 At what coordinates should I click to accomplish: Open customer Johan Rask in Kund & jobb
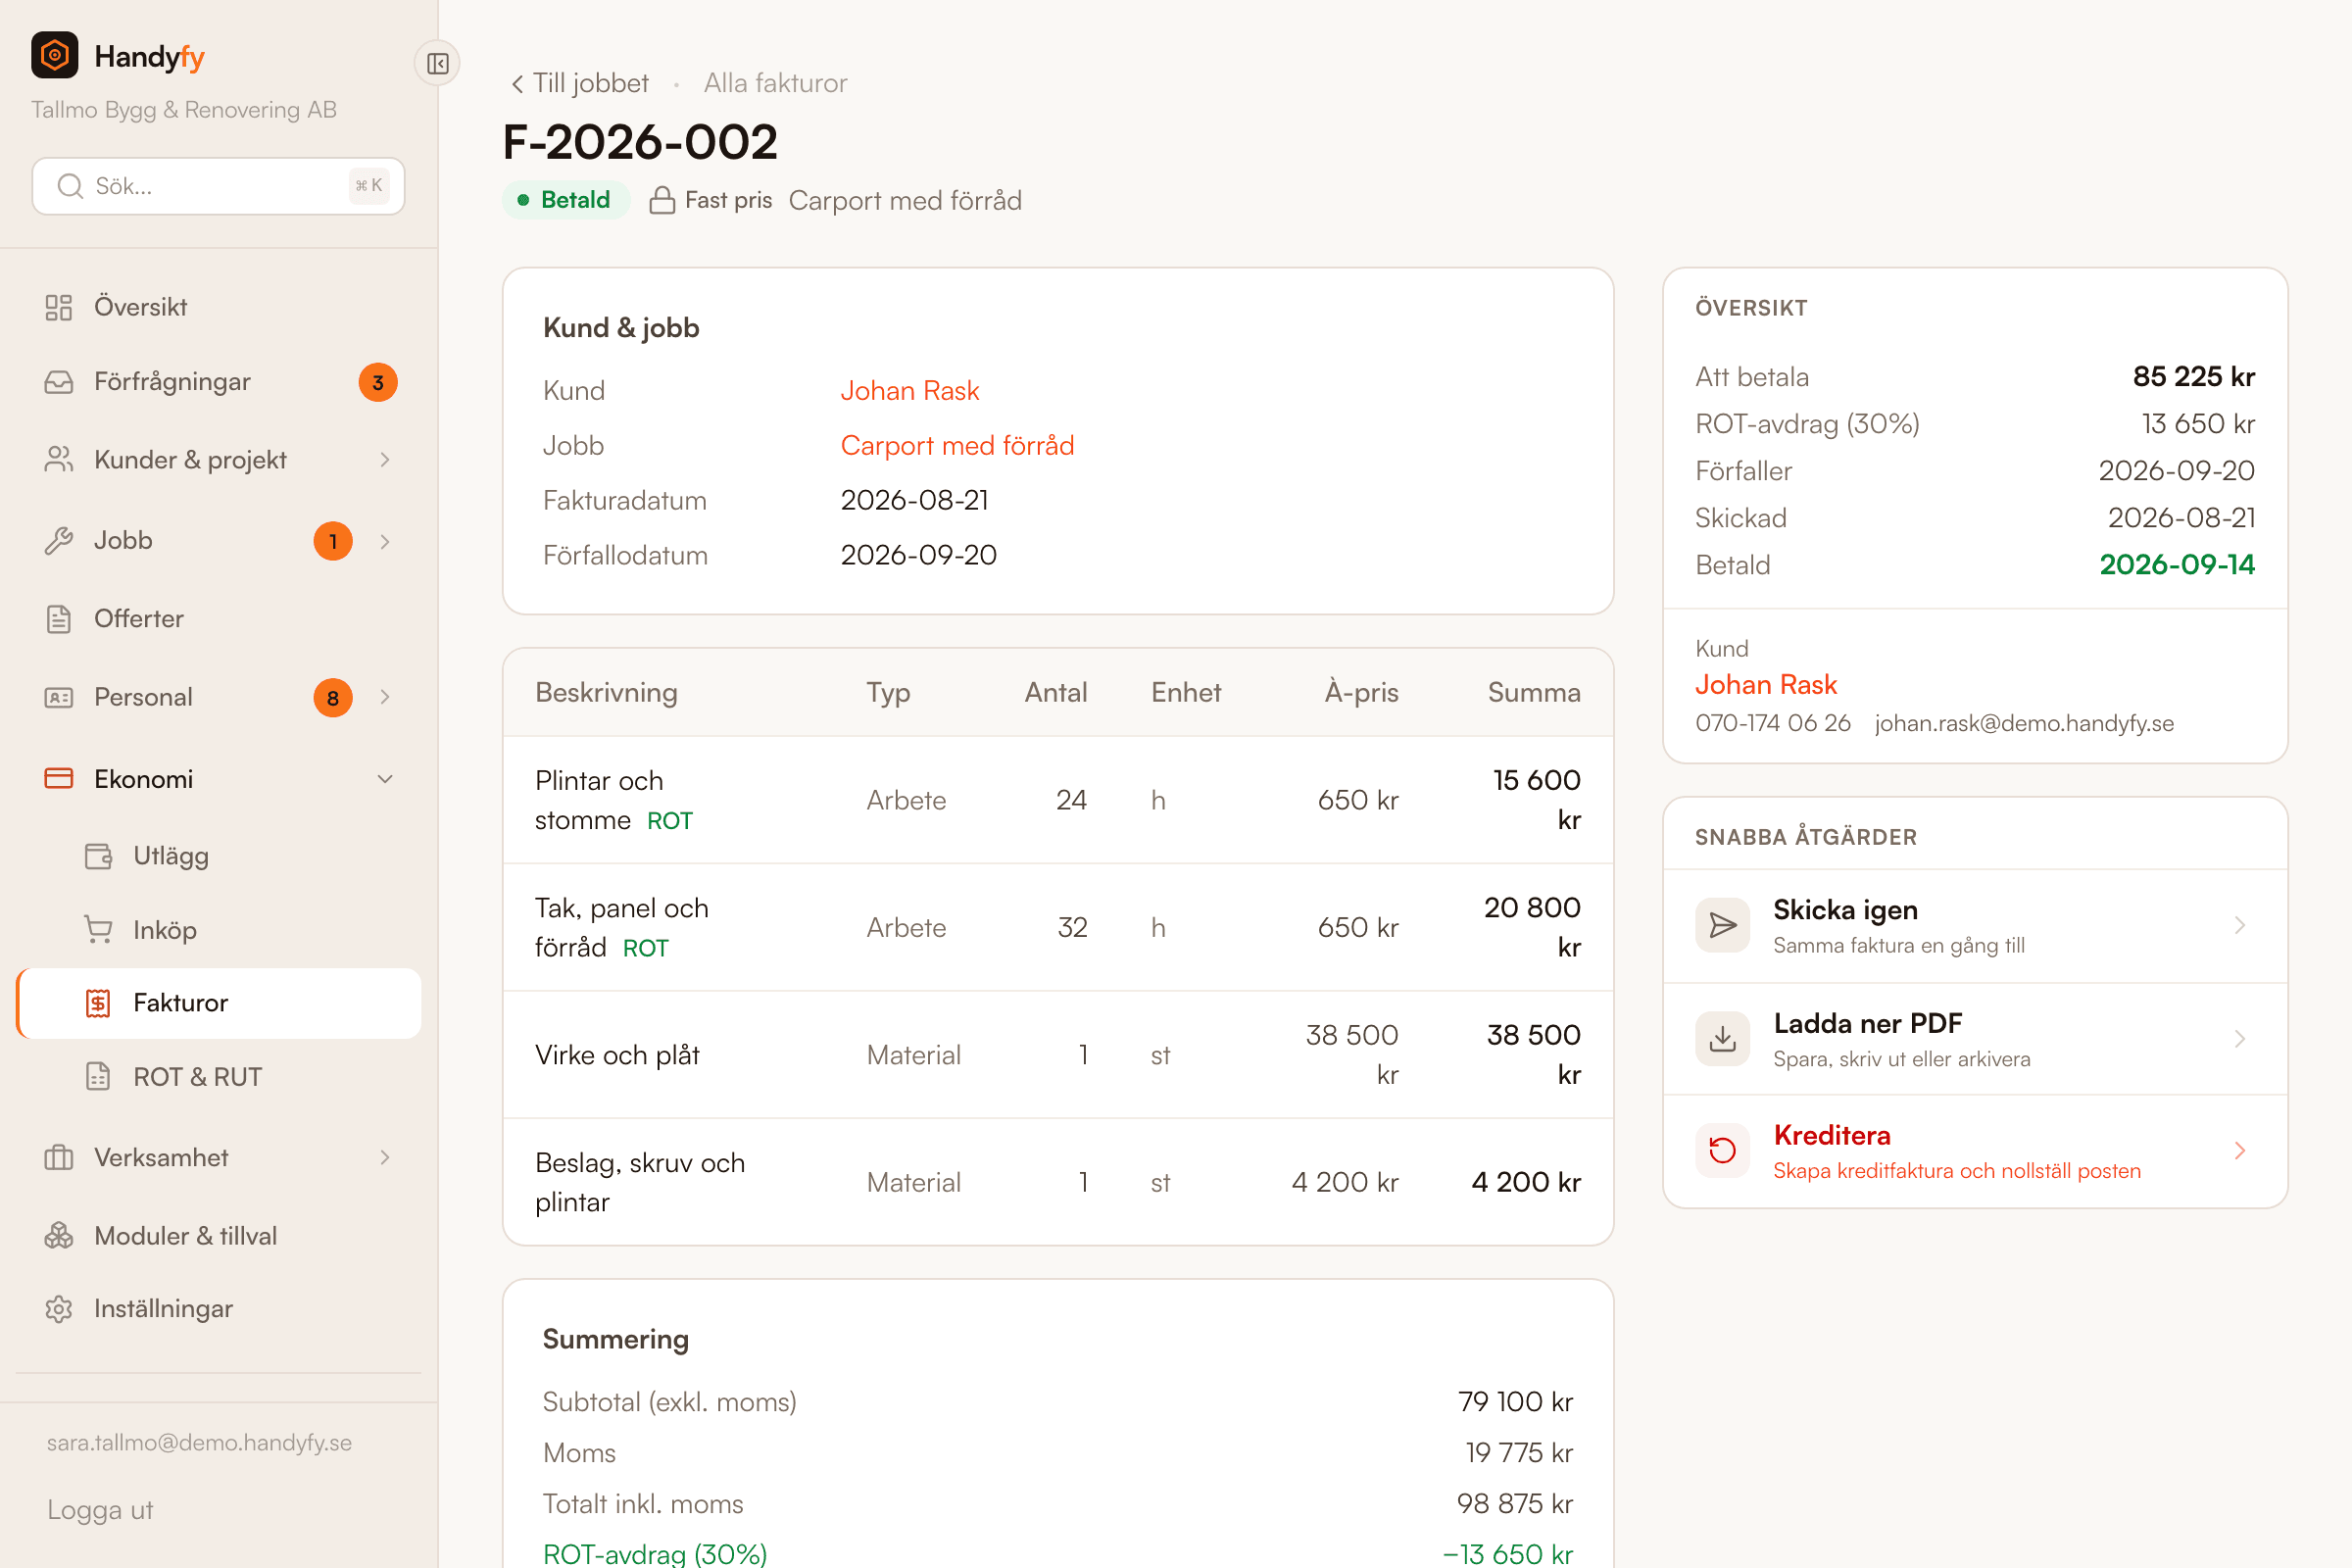pos(909,391)
